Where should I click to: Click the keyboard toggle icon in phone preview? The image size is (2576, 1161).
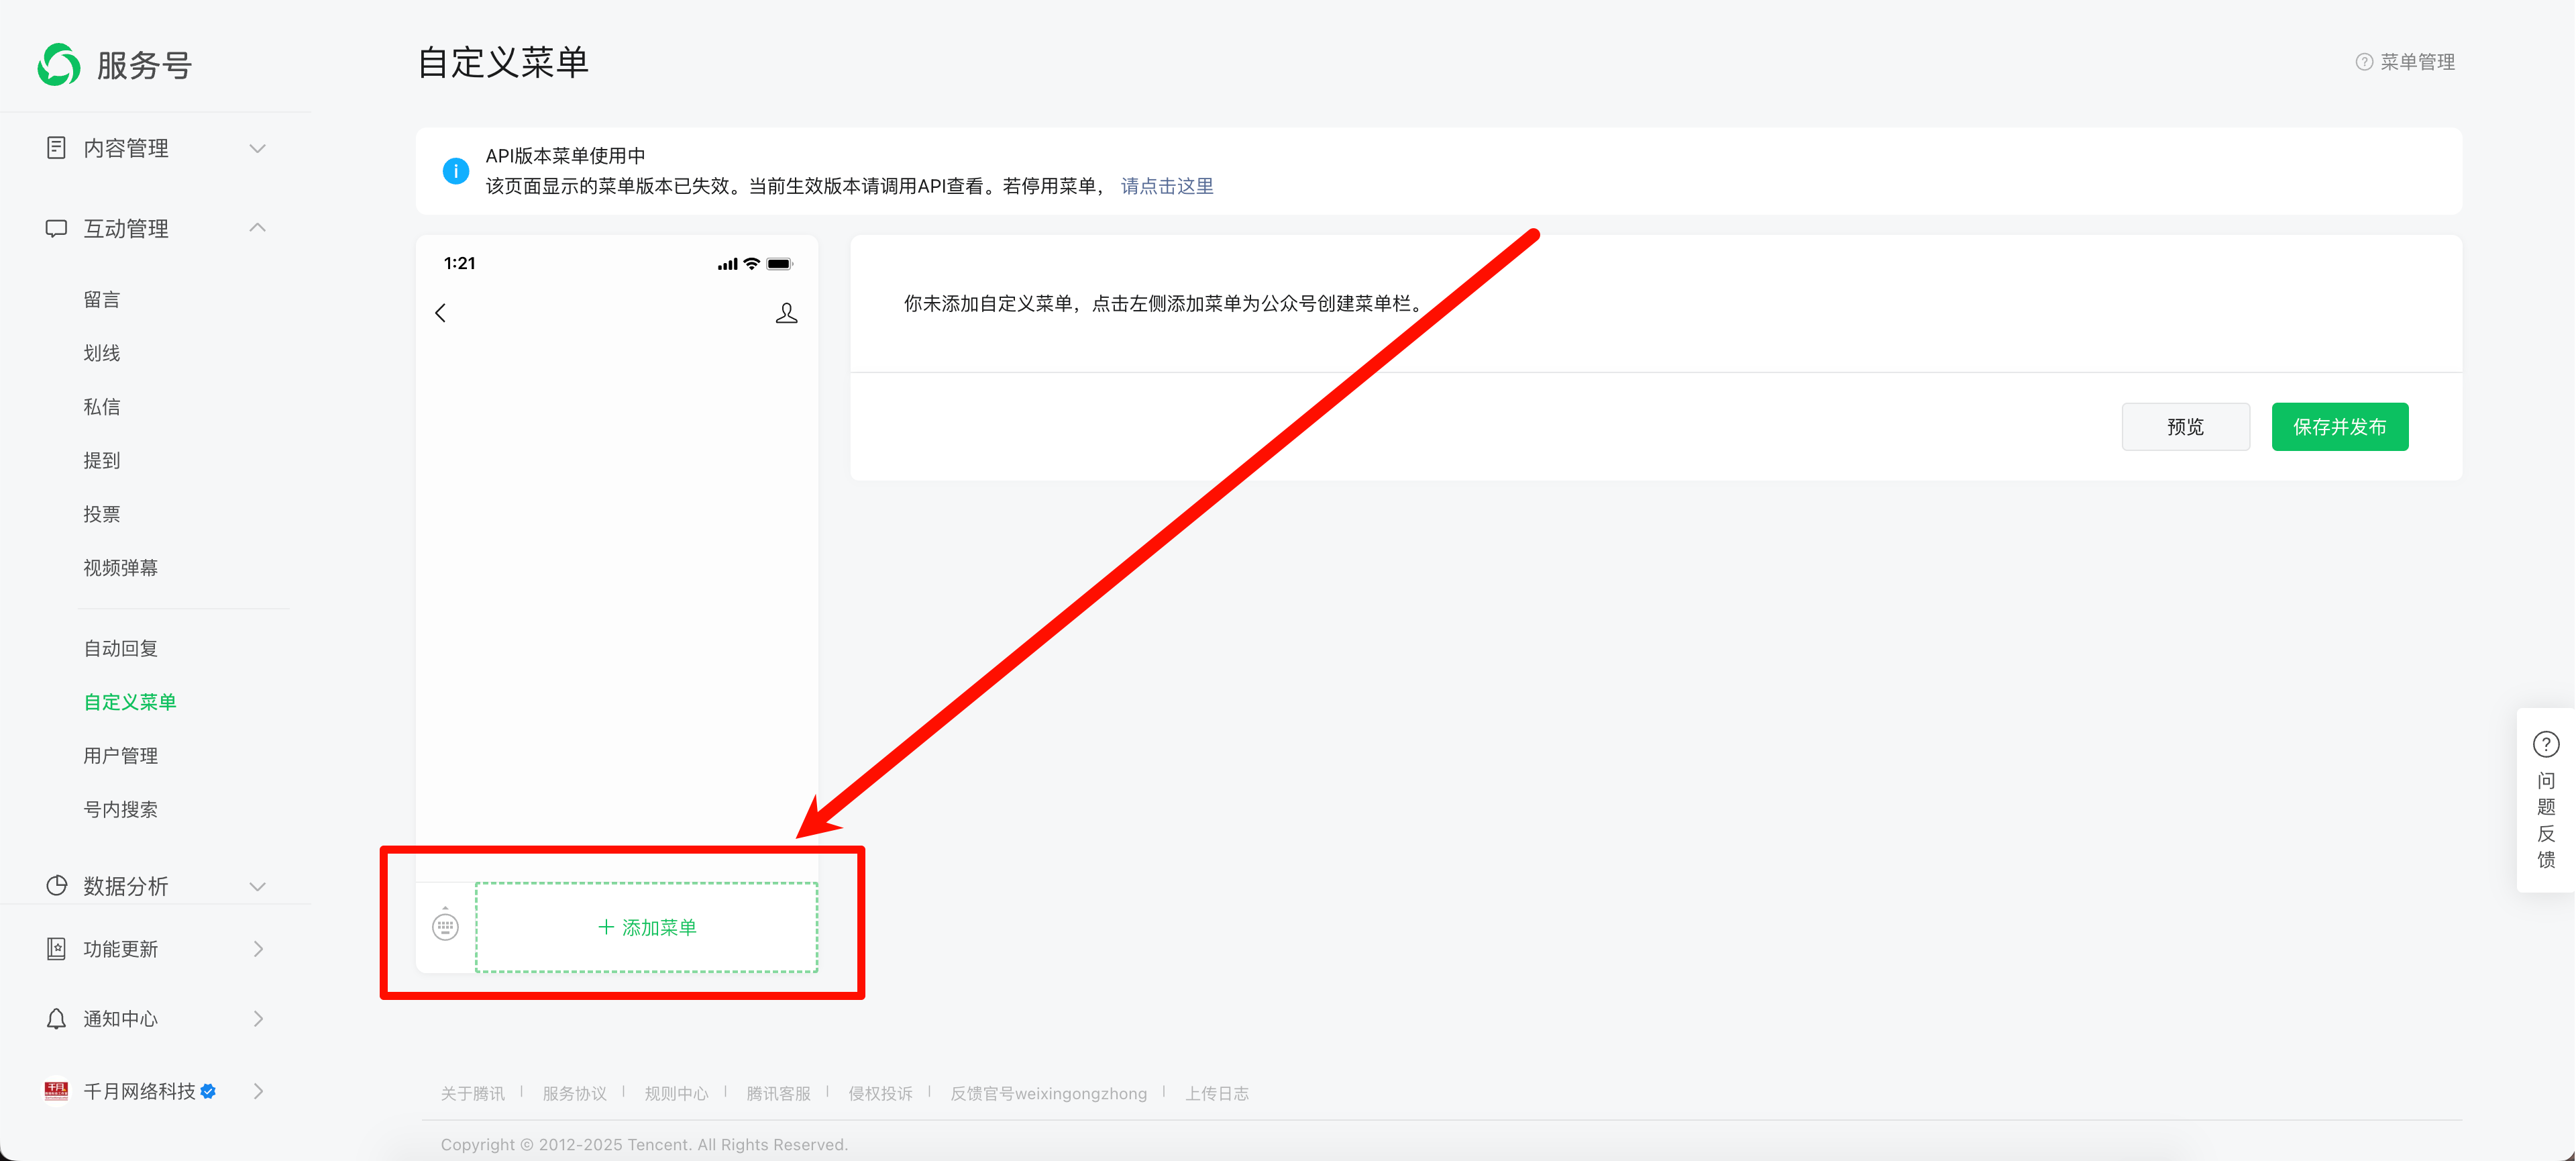[445, 926]
